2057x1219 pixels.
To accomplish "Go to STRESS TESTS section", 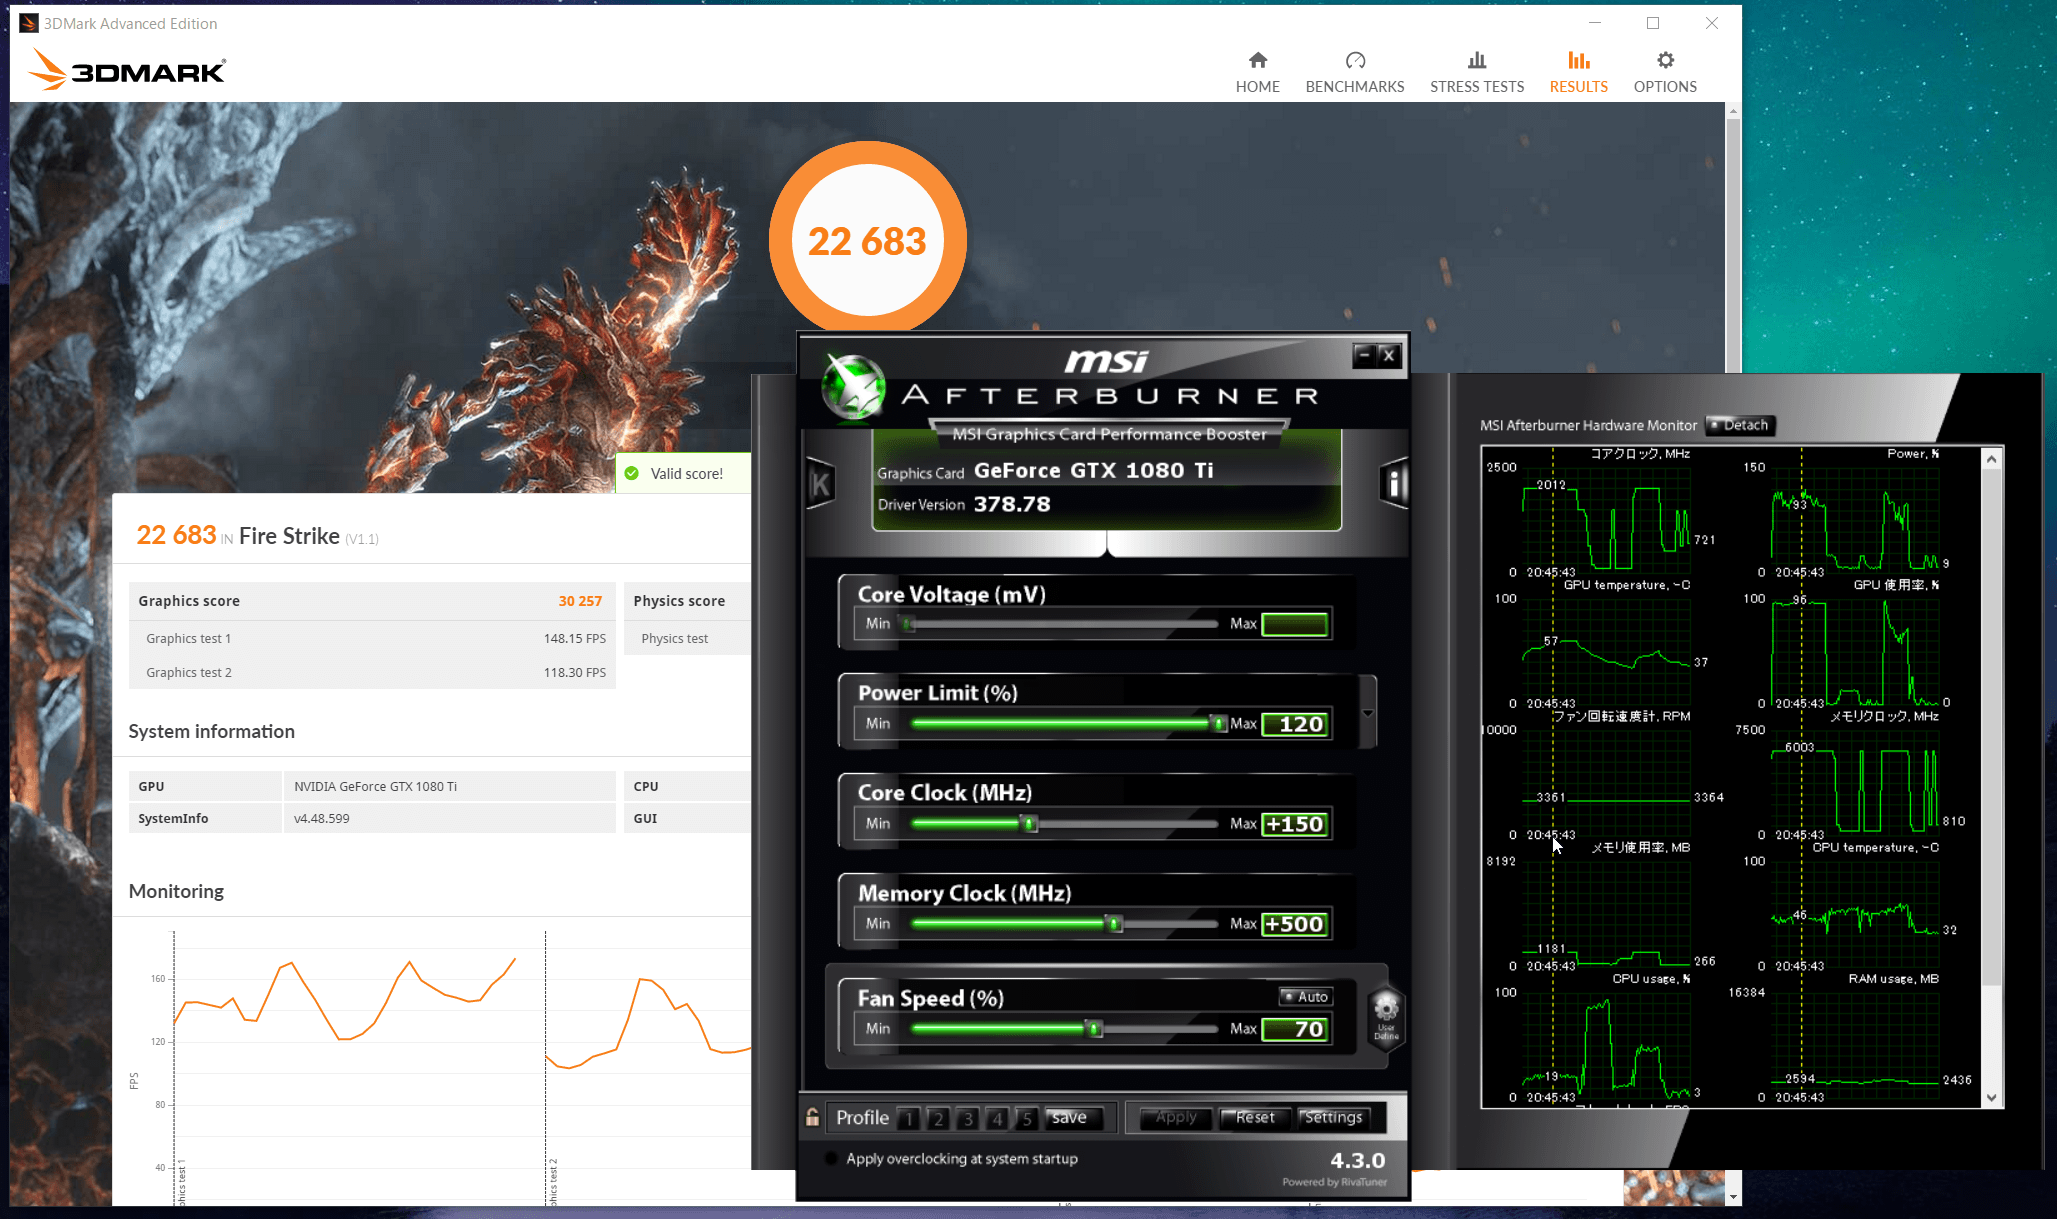I will tap(1476, 72).
